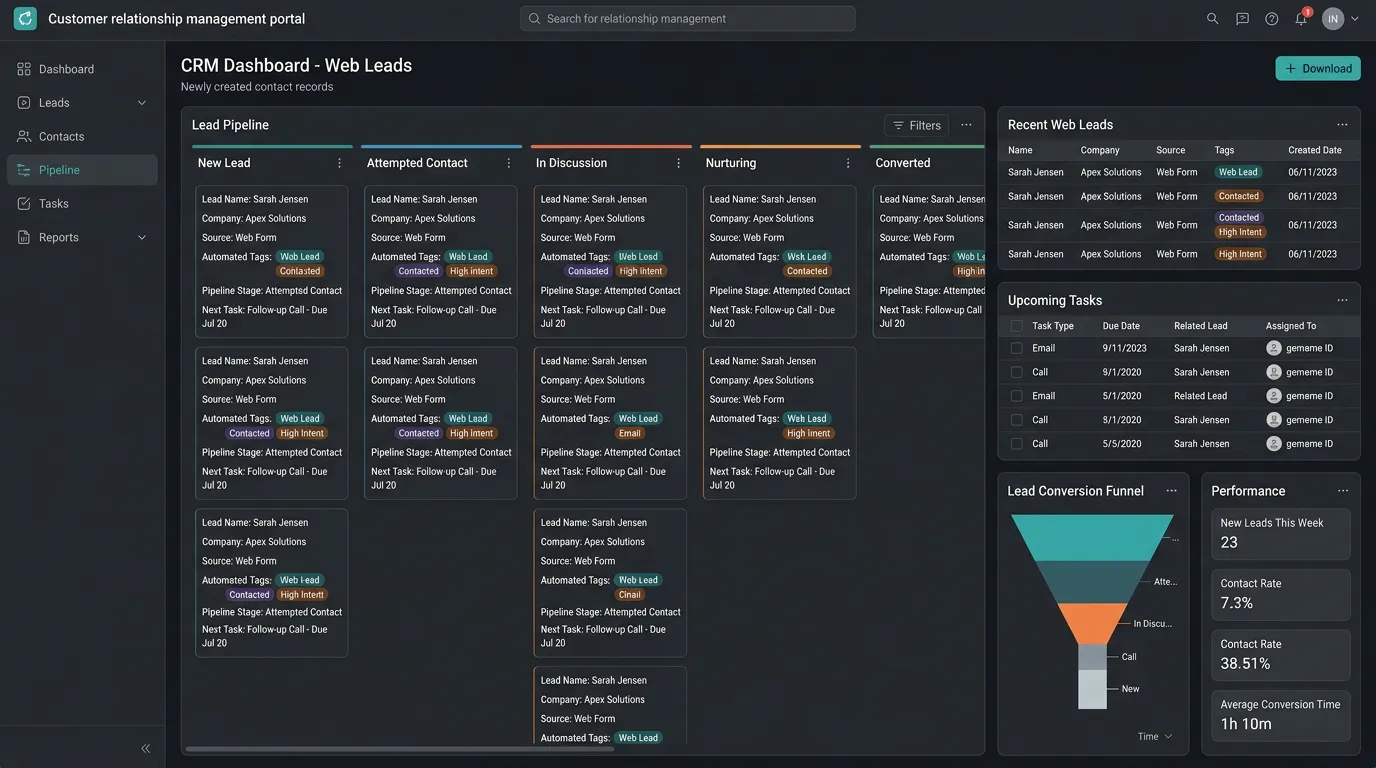
Task: Open the Contact Rate 38.51% card
Action: 1281,655
